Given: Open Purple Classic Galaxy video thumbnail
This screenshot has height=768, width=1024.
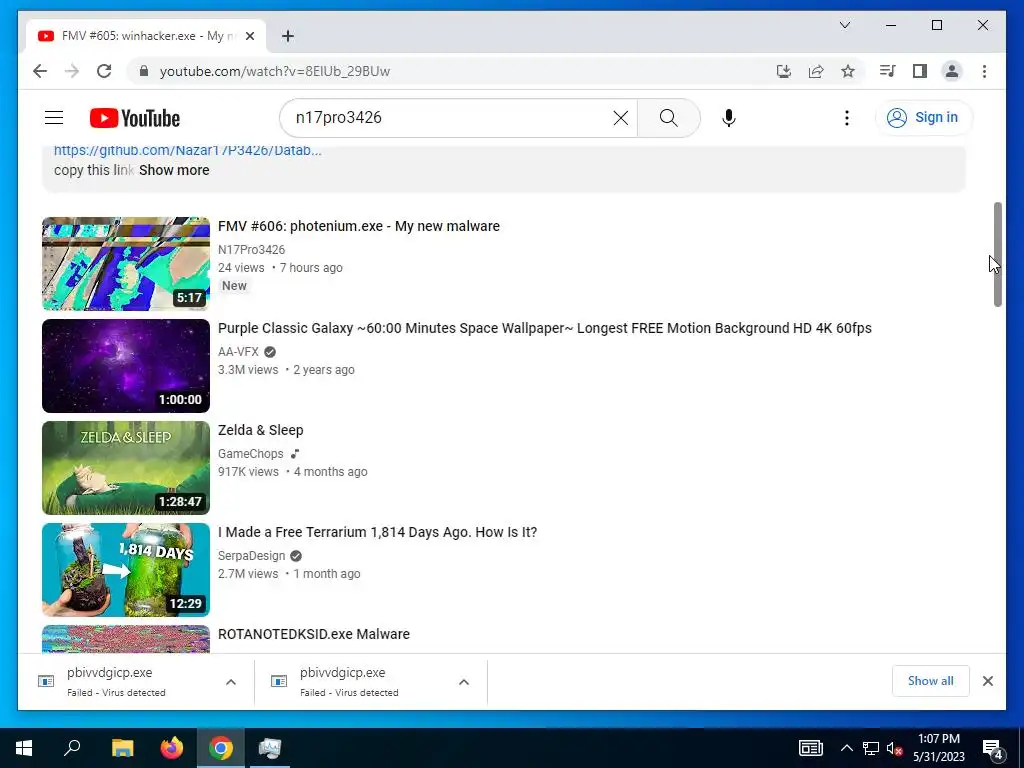Looking at the screenshot, I should (126, 366).
